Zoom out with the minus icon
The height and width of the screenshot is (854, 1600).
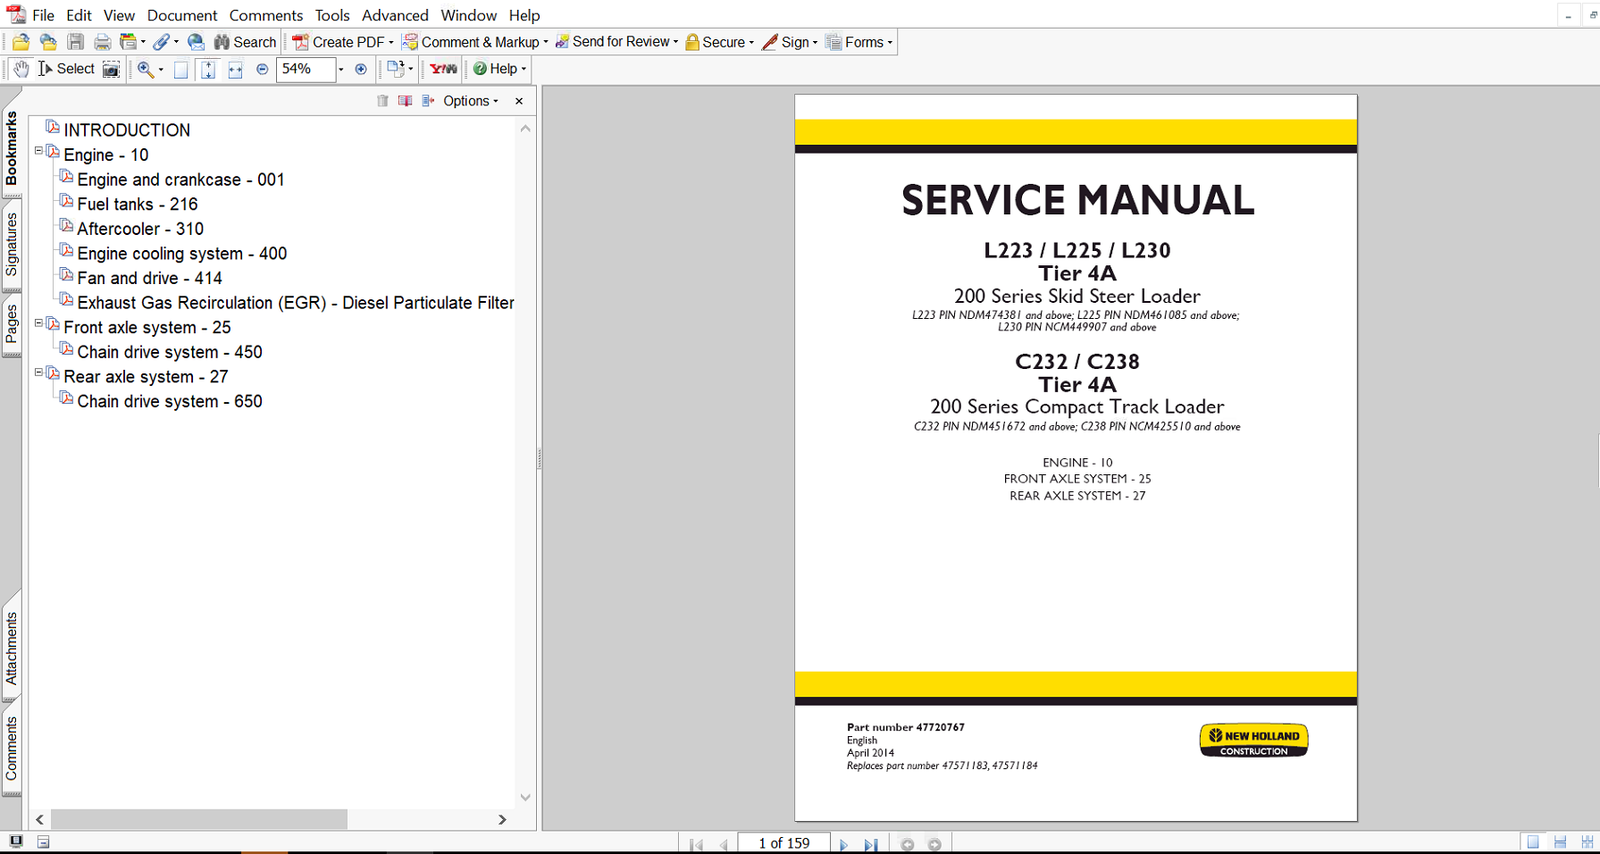(x=262, y=69)
